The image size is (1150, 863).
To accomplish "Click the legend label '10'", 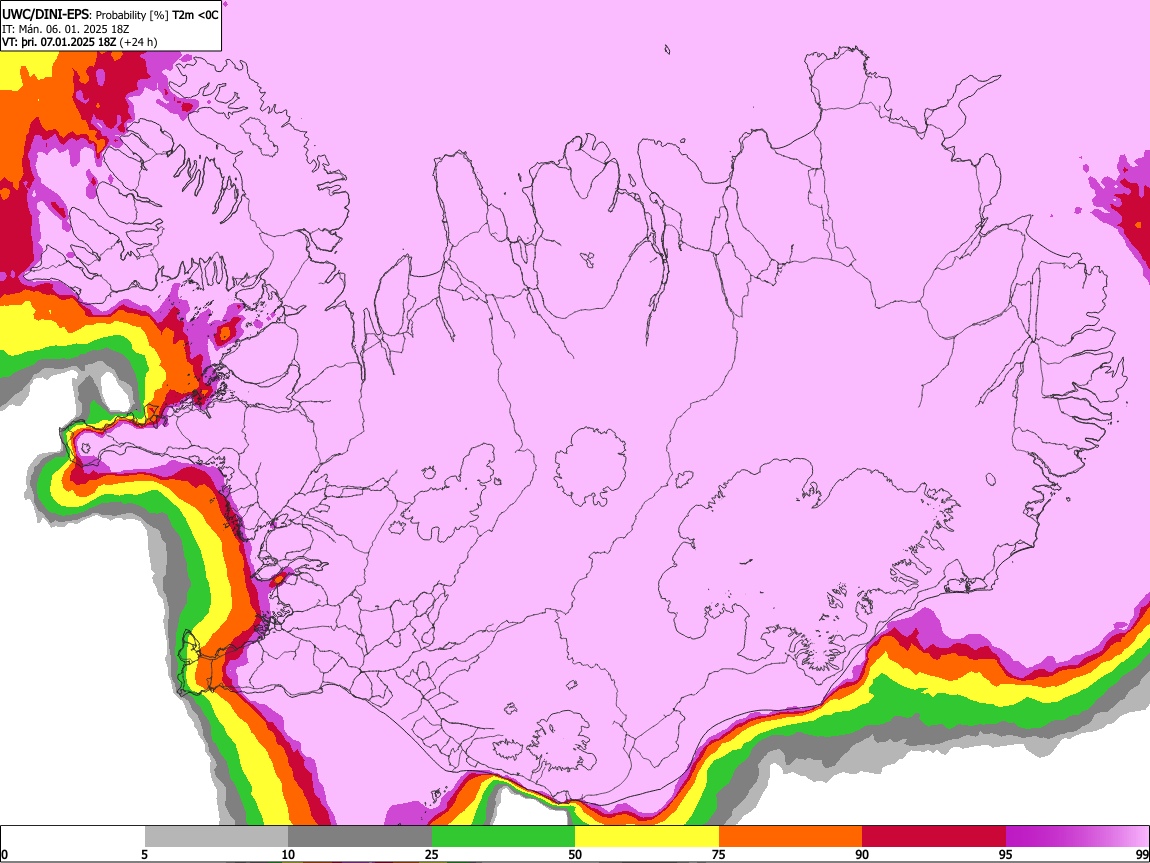I will click(288, 854).
